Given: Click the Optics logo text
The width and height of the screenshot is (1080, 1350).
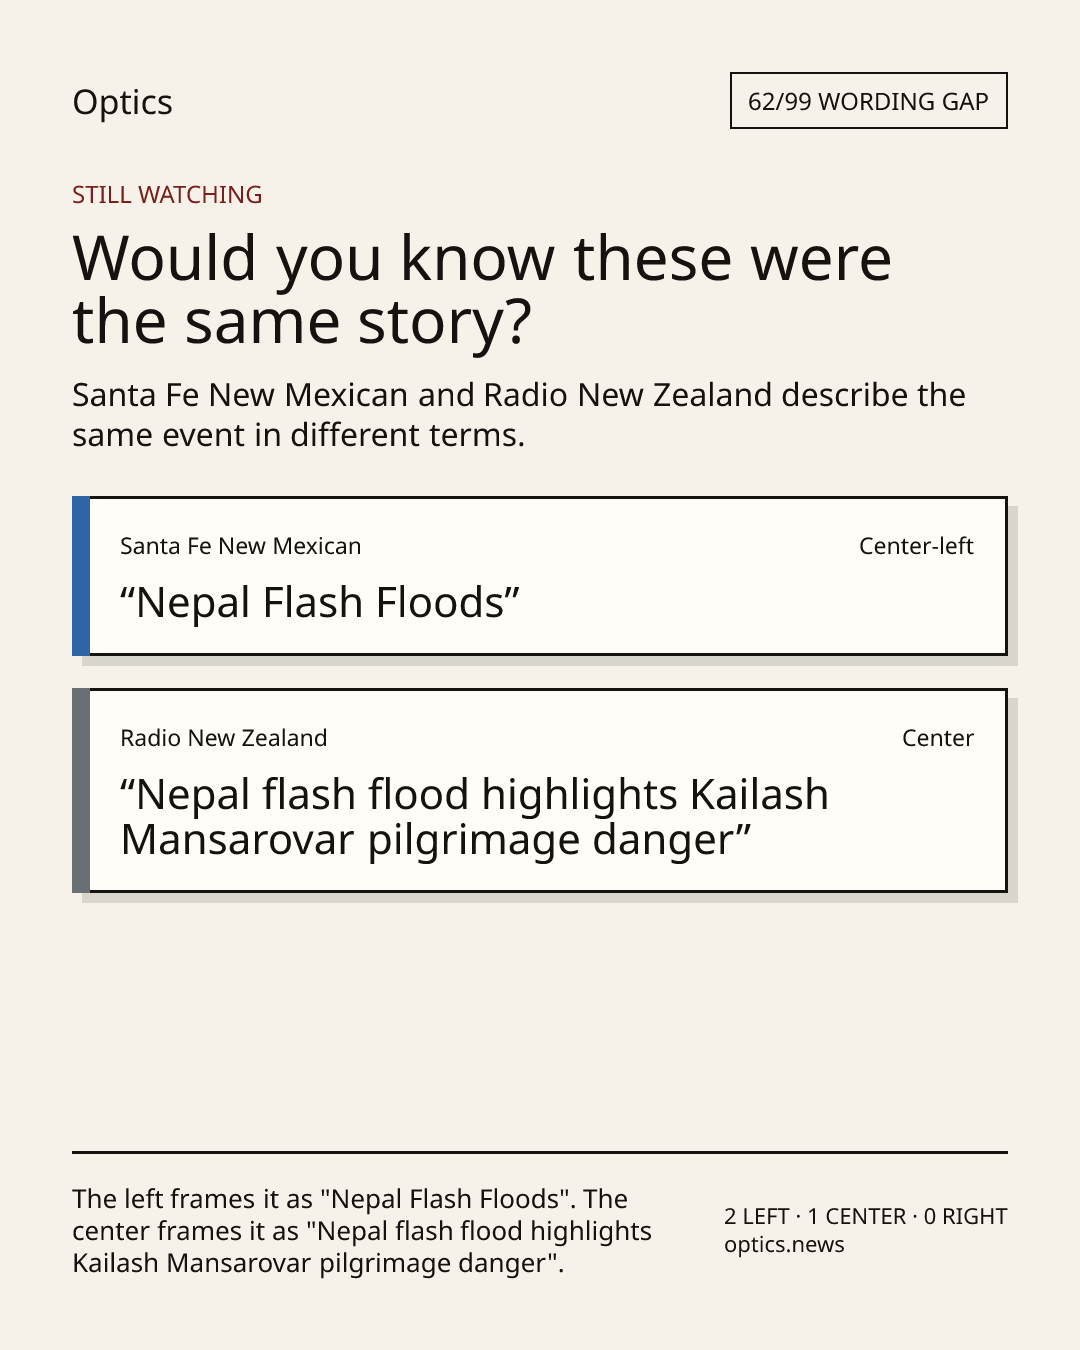Looking at the screenshot, I should [122, 103].
